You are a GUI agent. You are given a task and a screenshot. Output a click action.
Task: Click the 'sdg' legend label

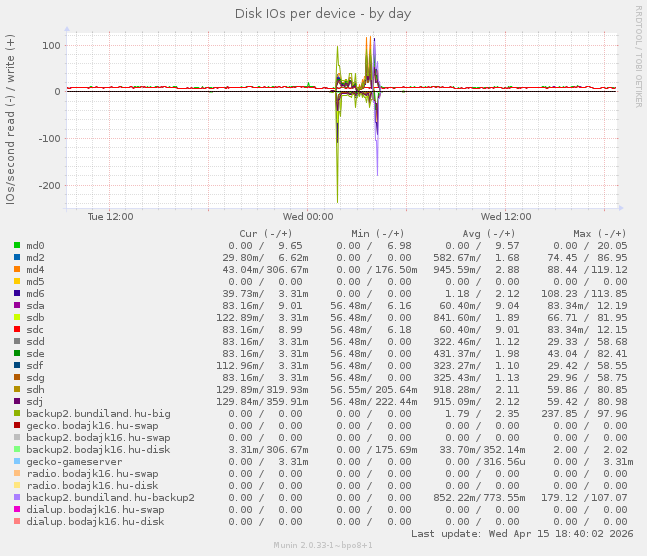tap(35, 378)
